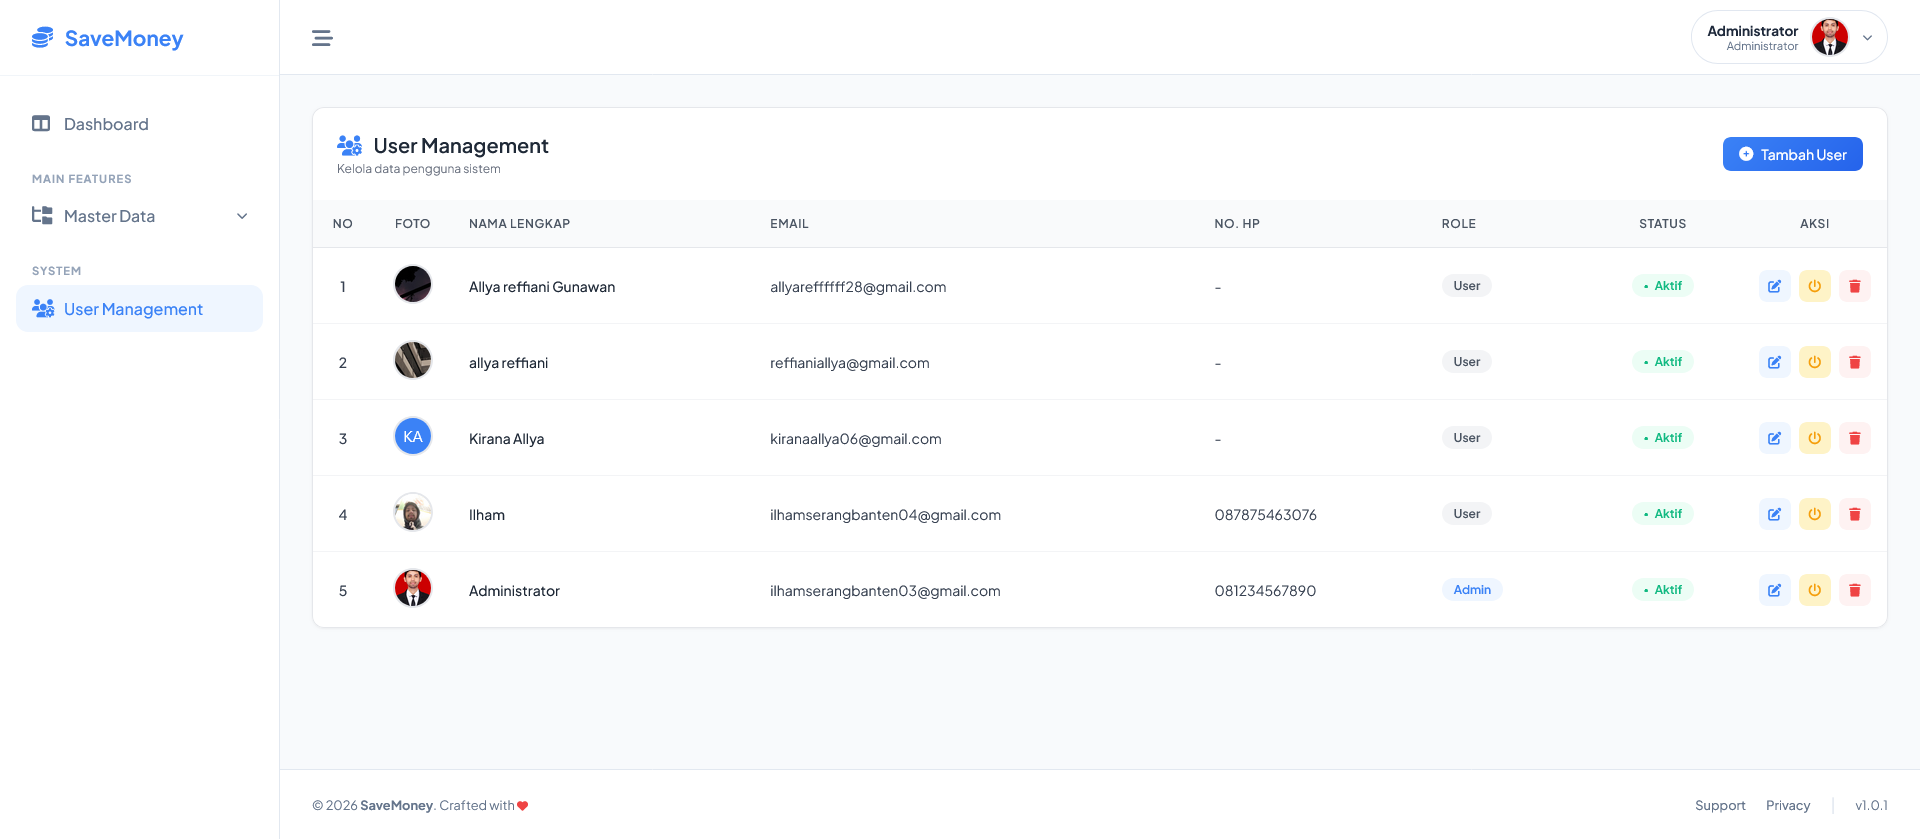The height and width of the screenshot is (839, 1920).
Task: Expand the Master Data menu
Action: [x=139, y=216]
